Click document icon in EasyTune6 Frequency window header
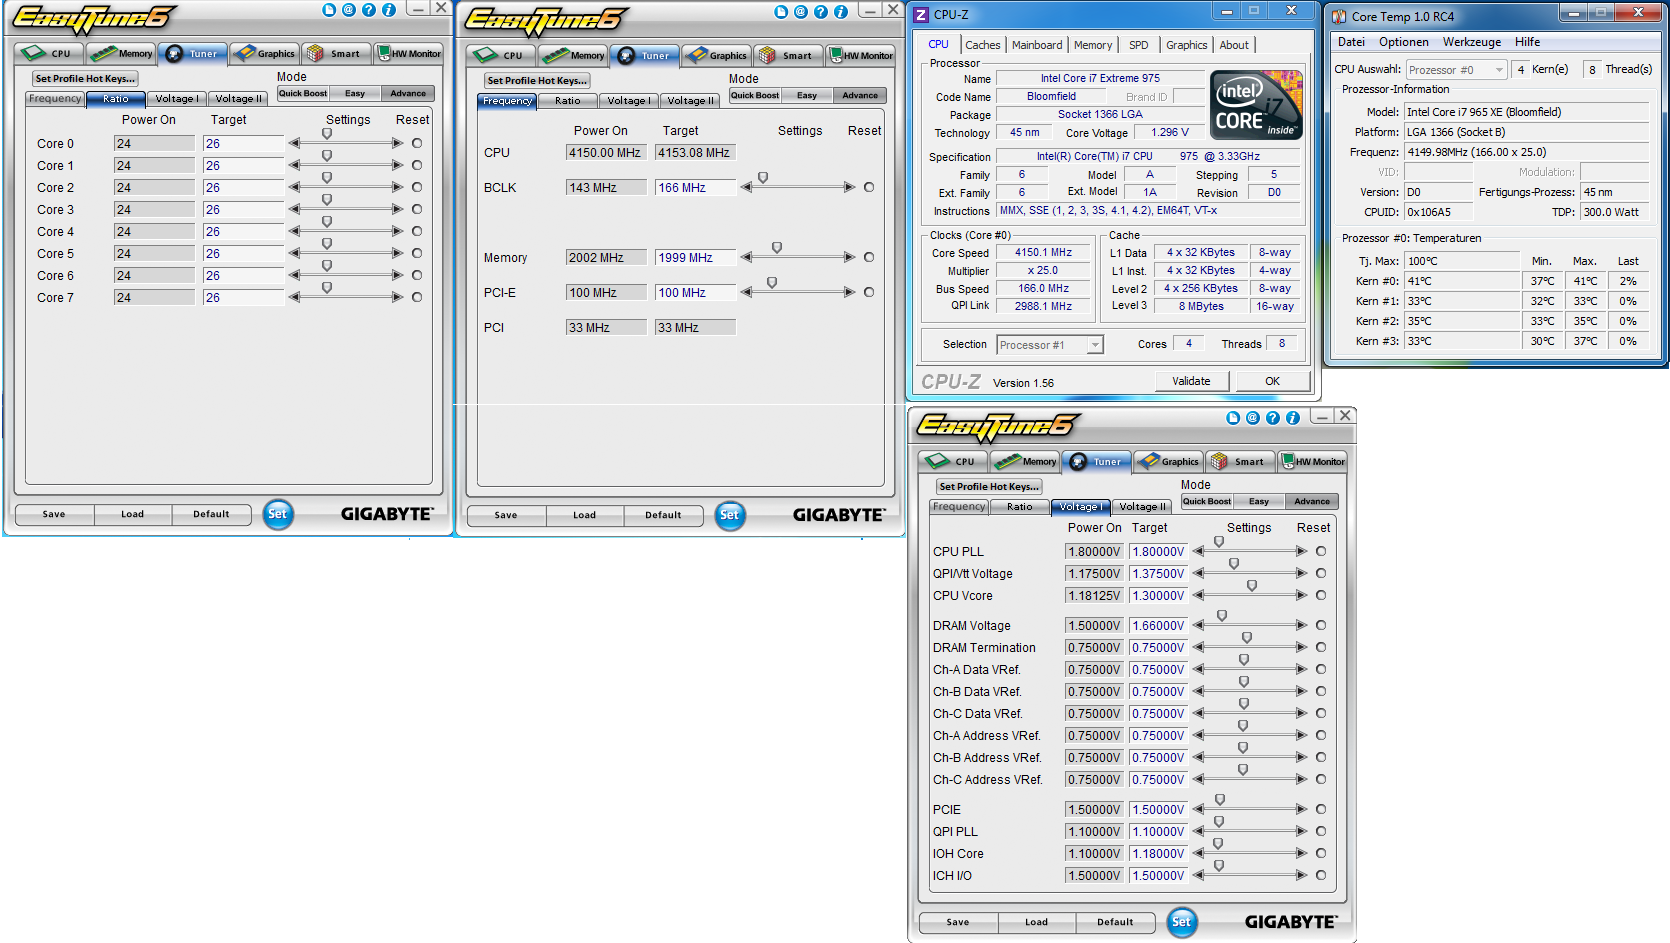 pos(781,12)
